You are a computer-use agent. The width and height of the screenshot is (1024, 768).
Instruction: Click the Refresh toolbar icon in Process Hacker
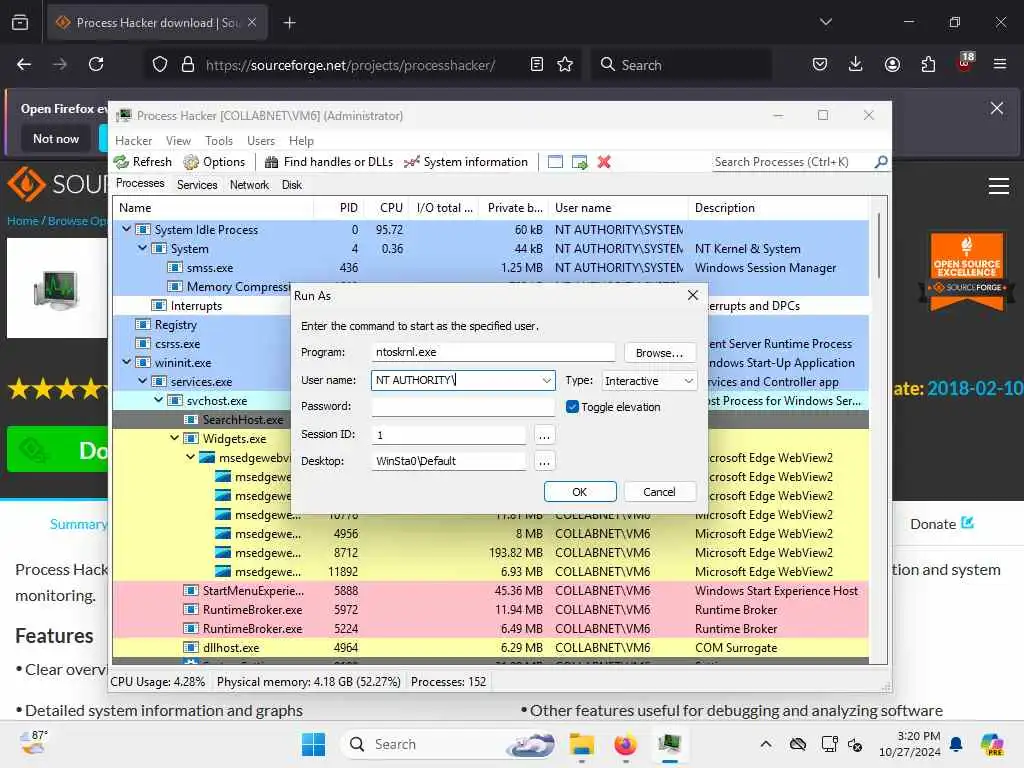pos(121,162)
